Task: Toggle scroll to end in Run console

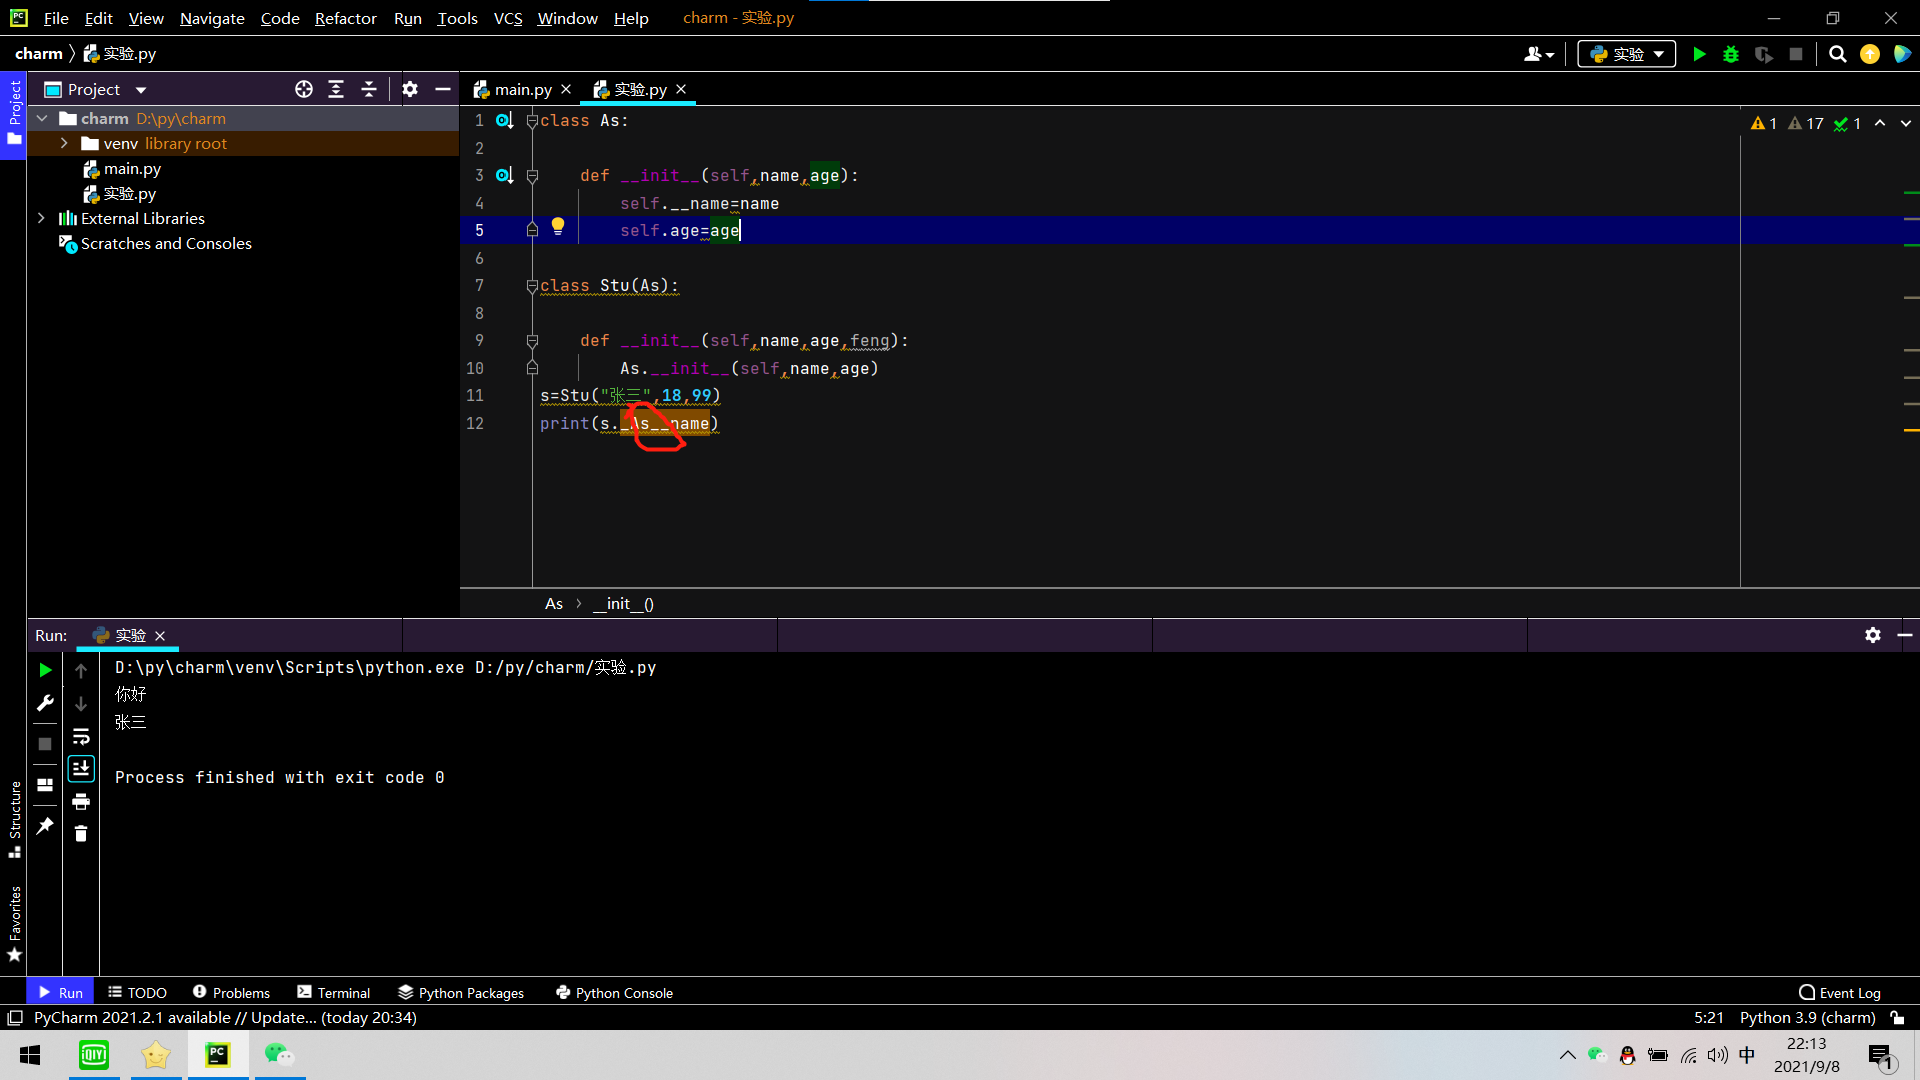Action: 81,768
